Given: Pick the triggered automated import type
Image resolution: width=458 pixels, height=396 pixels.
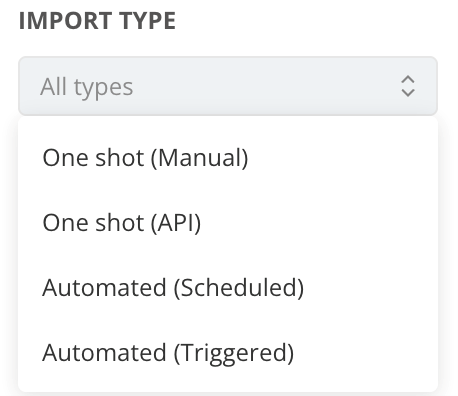Looking at the screenshot, I should tap(228, 353).
